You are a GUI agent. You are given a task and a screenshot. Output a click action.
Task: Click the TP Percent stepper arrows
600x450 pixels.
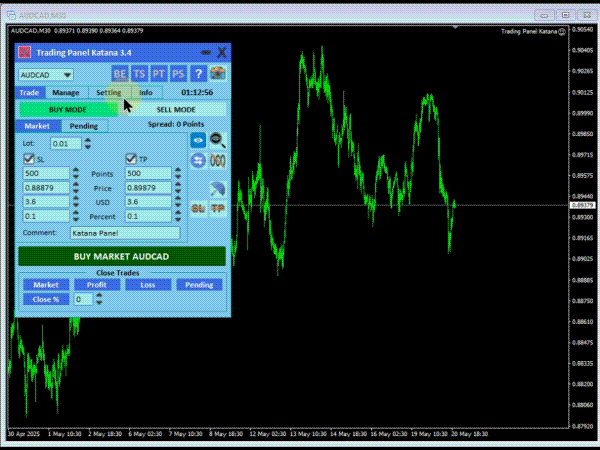coord(178,216)
